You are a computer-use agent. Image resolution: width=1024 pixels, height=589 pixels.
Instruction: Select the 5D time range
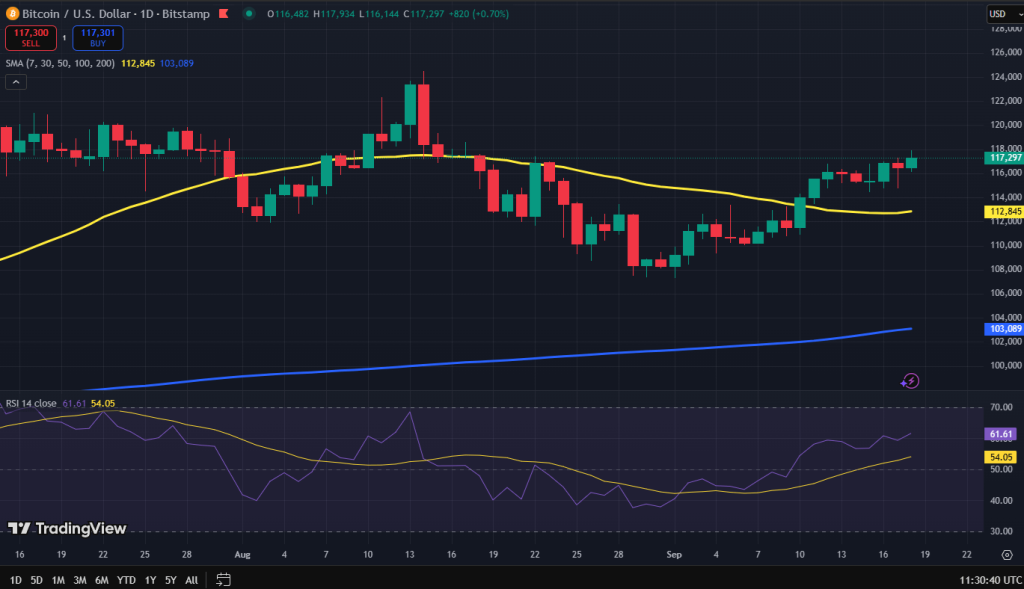tap(37, 580)
